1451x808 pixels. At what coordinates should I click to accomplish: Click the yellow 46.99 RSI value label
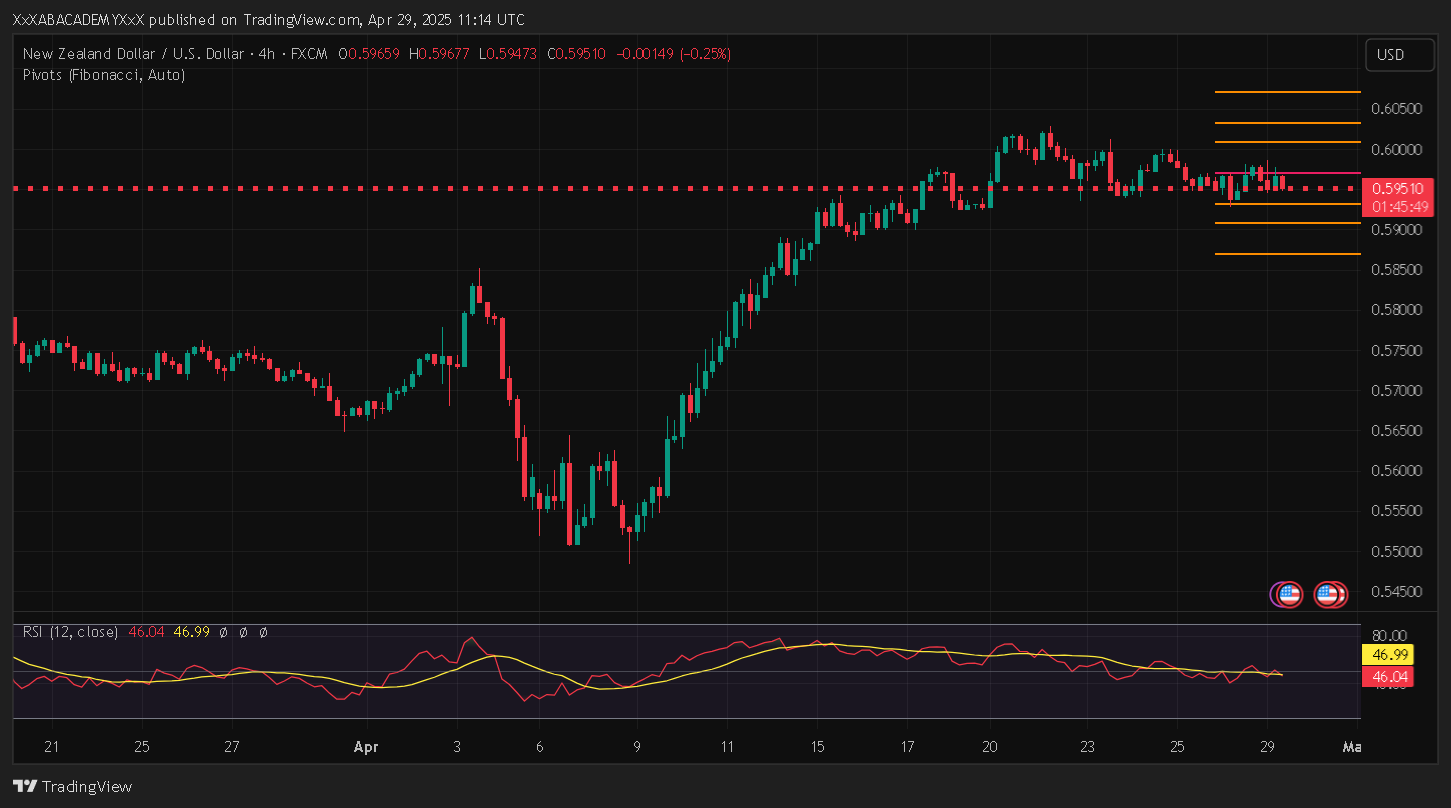click(1391, 655)
